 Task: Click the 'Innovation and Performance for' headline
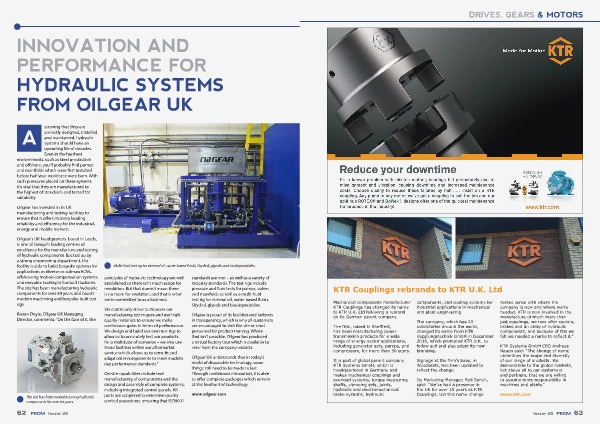[111, 55]
